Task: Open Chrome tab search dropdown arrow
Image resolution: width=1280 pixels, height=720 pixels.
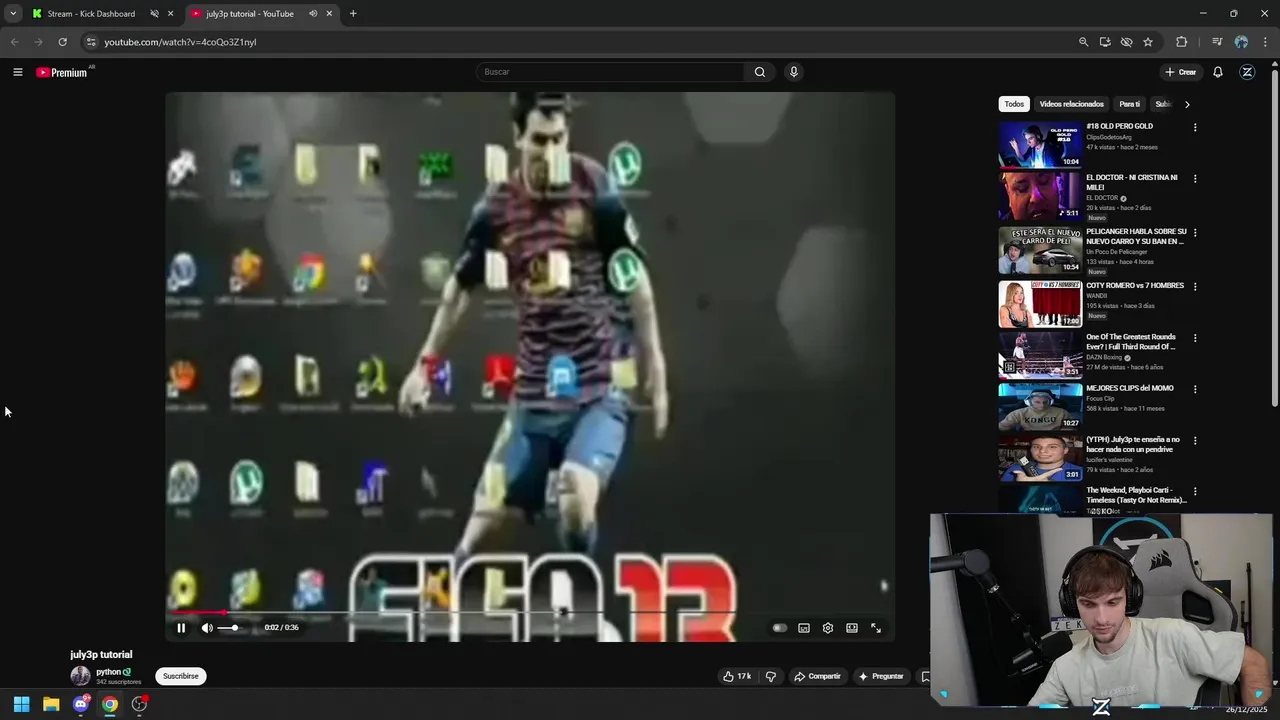Action: [x=13, y=14]
